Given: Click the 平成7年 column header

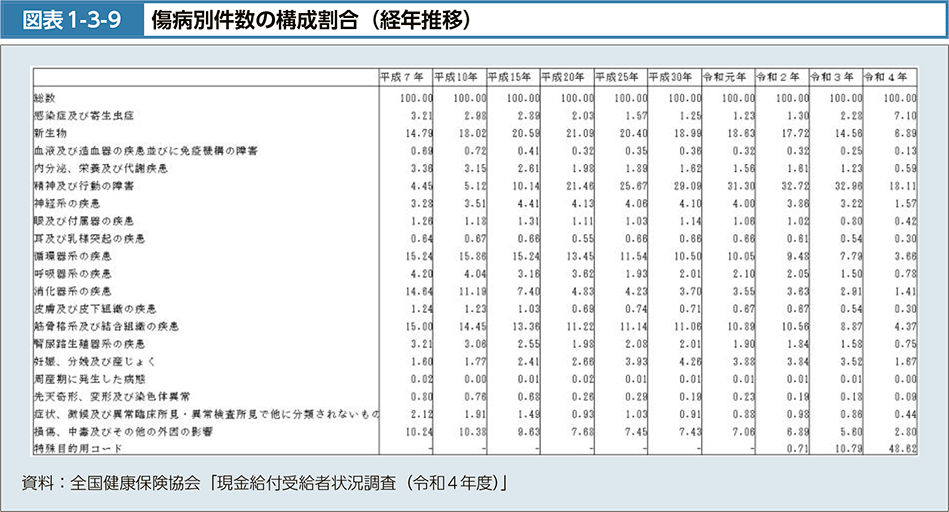Looking at the screenshot, I should (x=404, y=76).
